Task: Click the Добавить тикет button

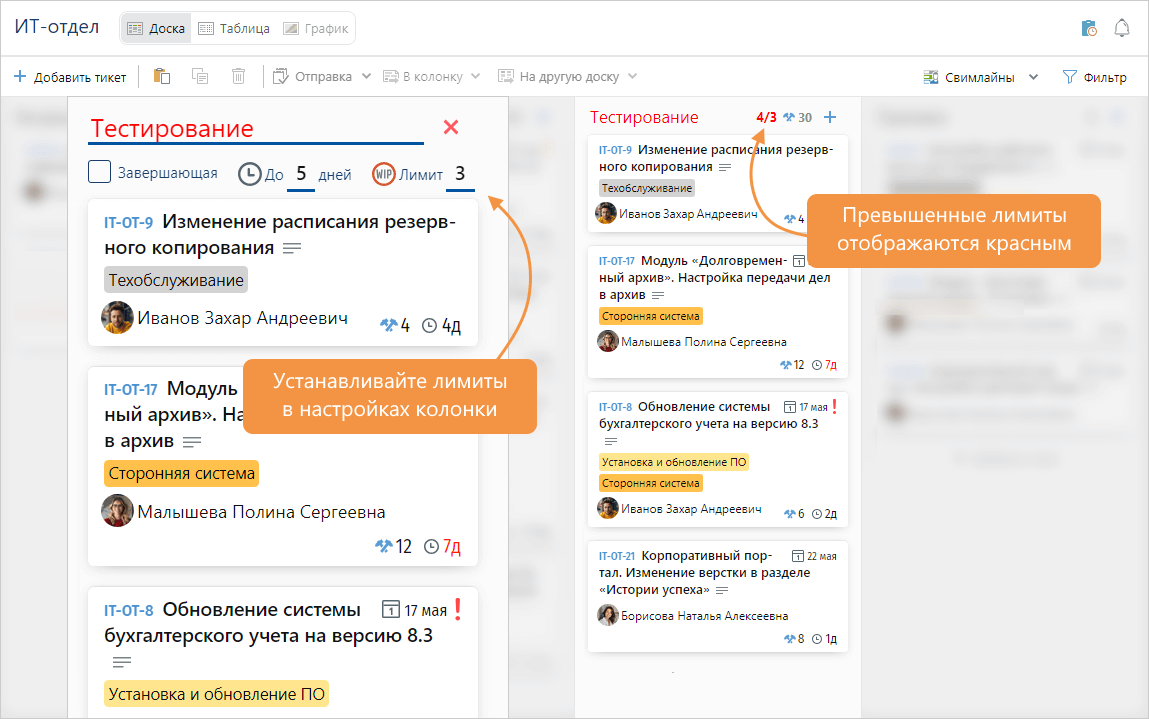Action: pyautogui.click(x=70, y=77)
